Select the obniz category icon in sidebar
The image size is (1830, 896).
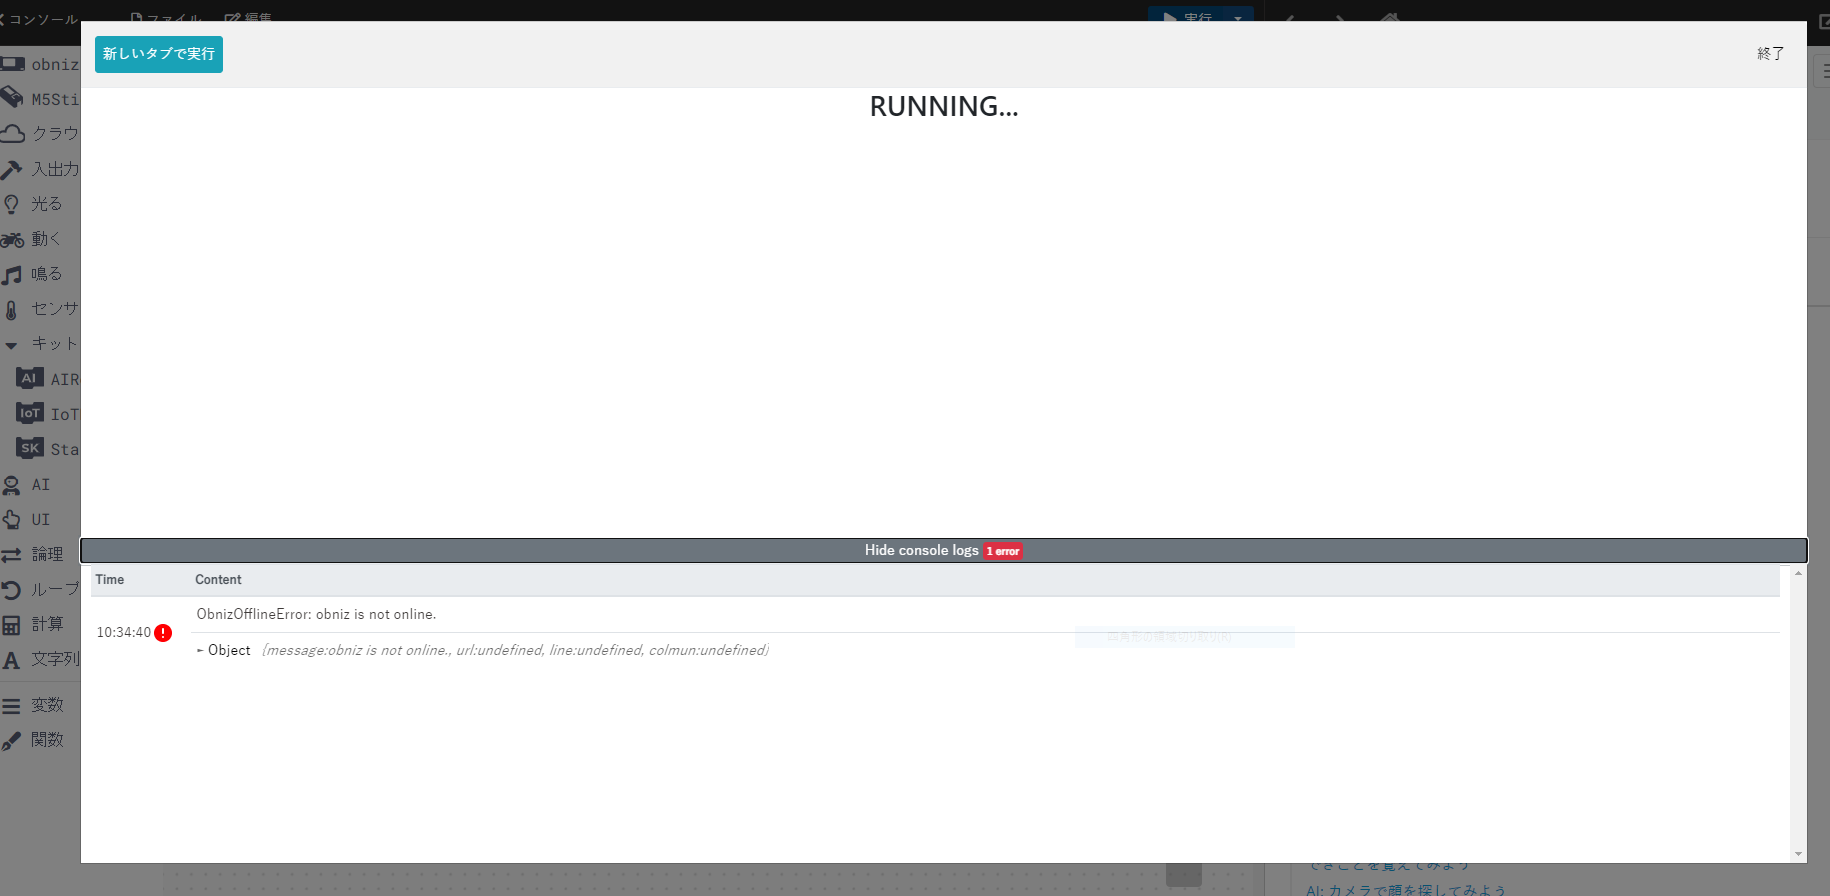tap(13, 64)
